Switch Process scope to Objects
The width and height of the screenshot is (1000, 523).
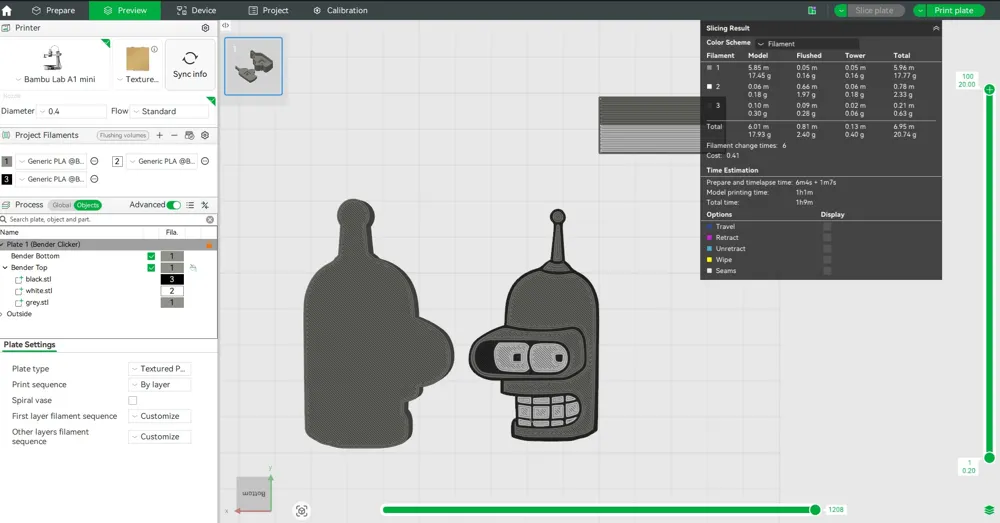point(88,205)
